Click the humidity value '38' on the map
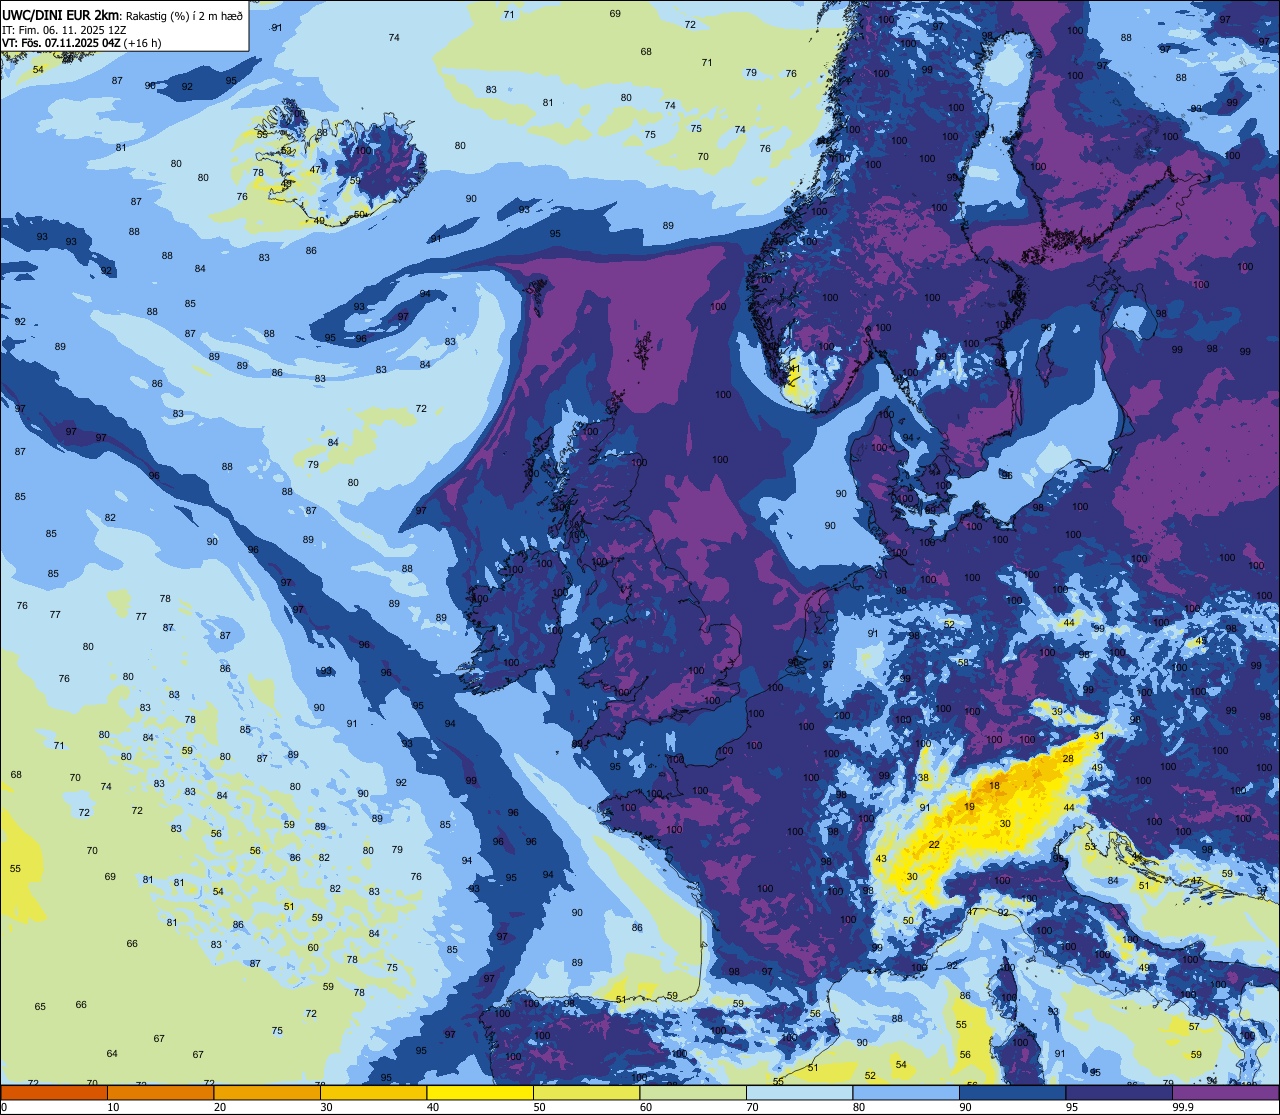The image size is (1280, 1115). [x=923, y=778]
